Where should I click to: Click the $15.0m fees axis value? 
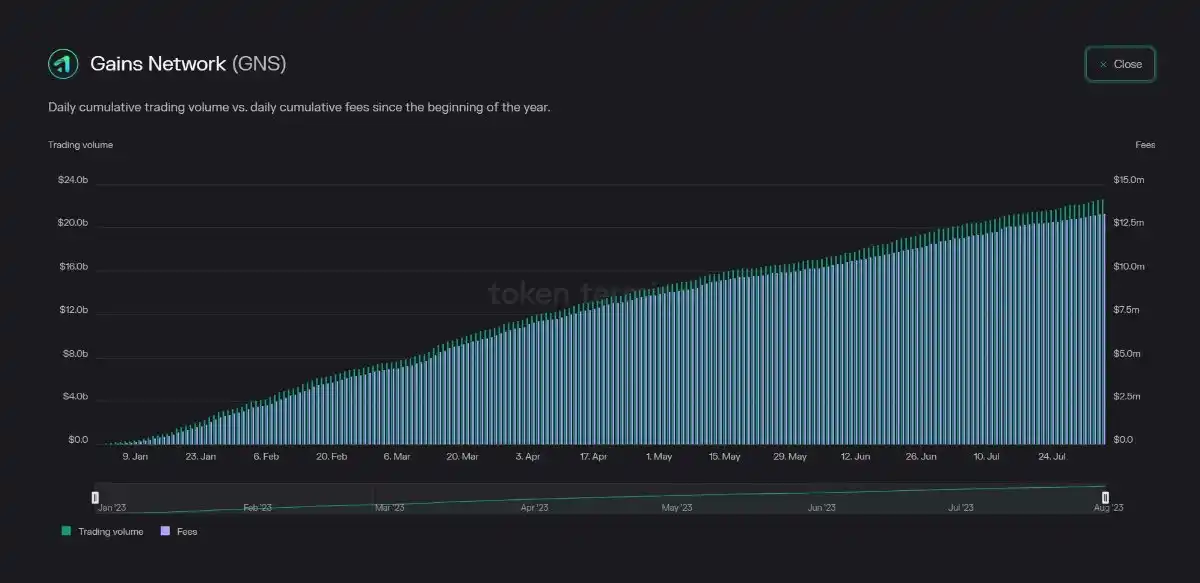tap(1128, 180)
